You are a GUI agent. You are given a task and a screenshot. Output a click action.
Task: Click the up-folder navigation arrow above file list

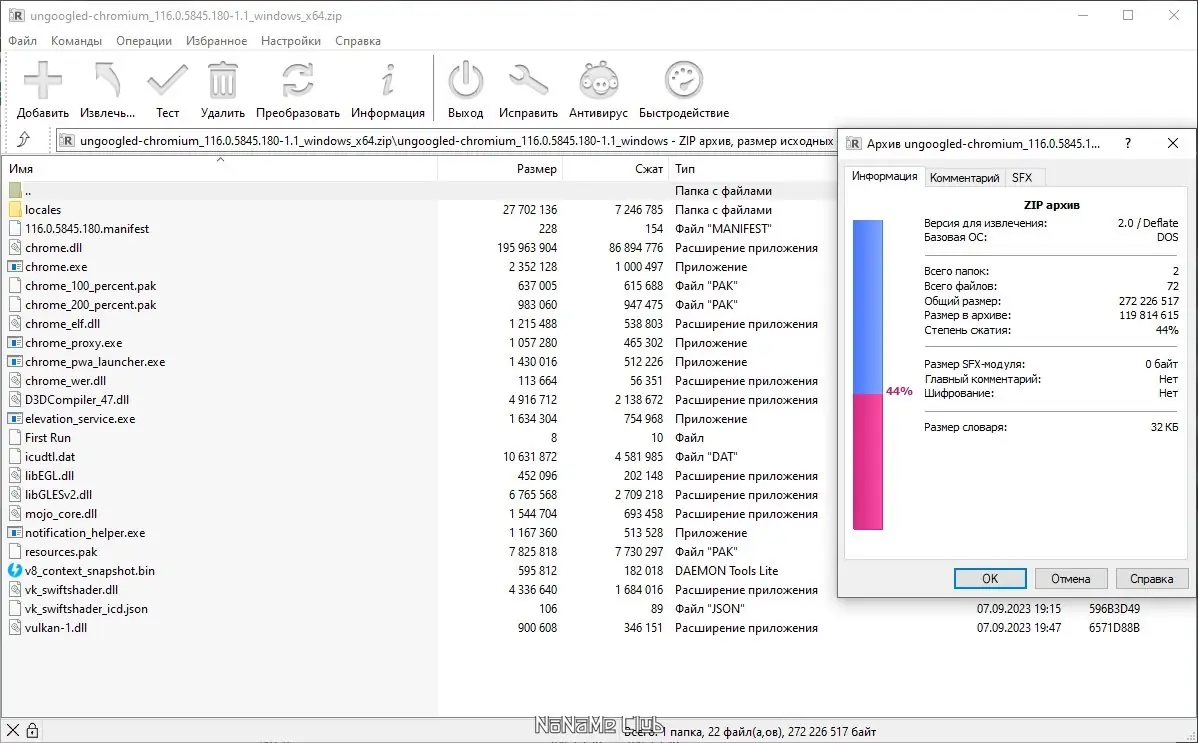coord(22,140)
